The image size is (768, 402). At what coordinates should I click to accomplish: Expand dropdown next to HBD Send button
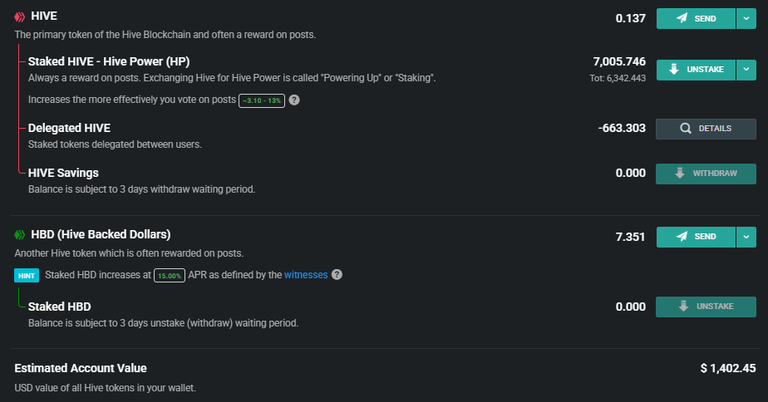tap(746, 237)
